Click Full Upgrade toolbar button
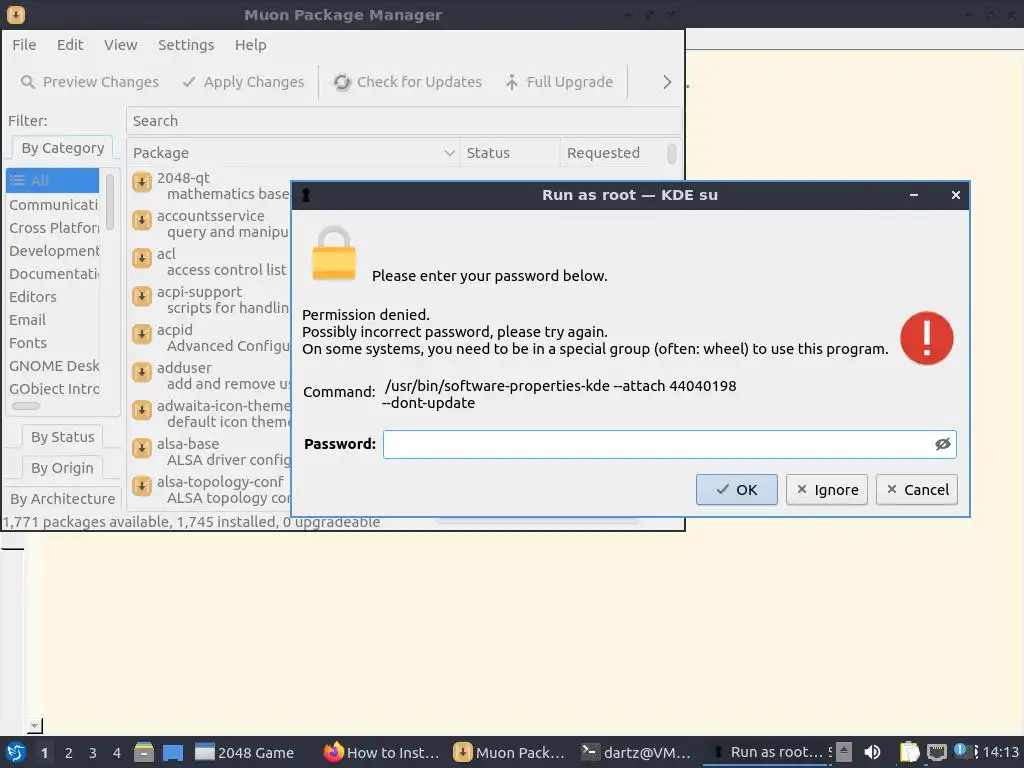Image resolution: width=1024 pixels, height=768 pixels. coord(559,82)
